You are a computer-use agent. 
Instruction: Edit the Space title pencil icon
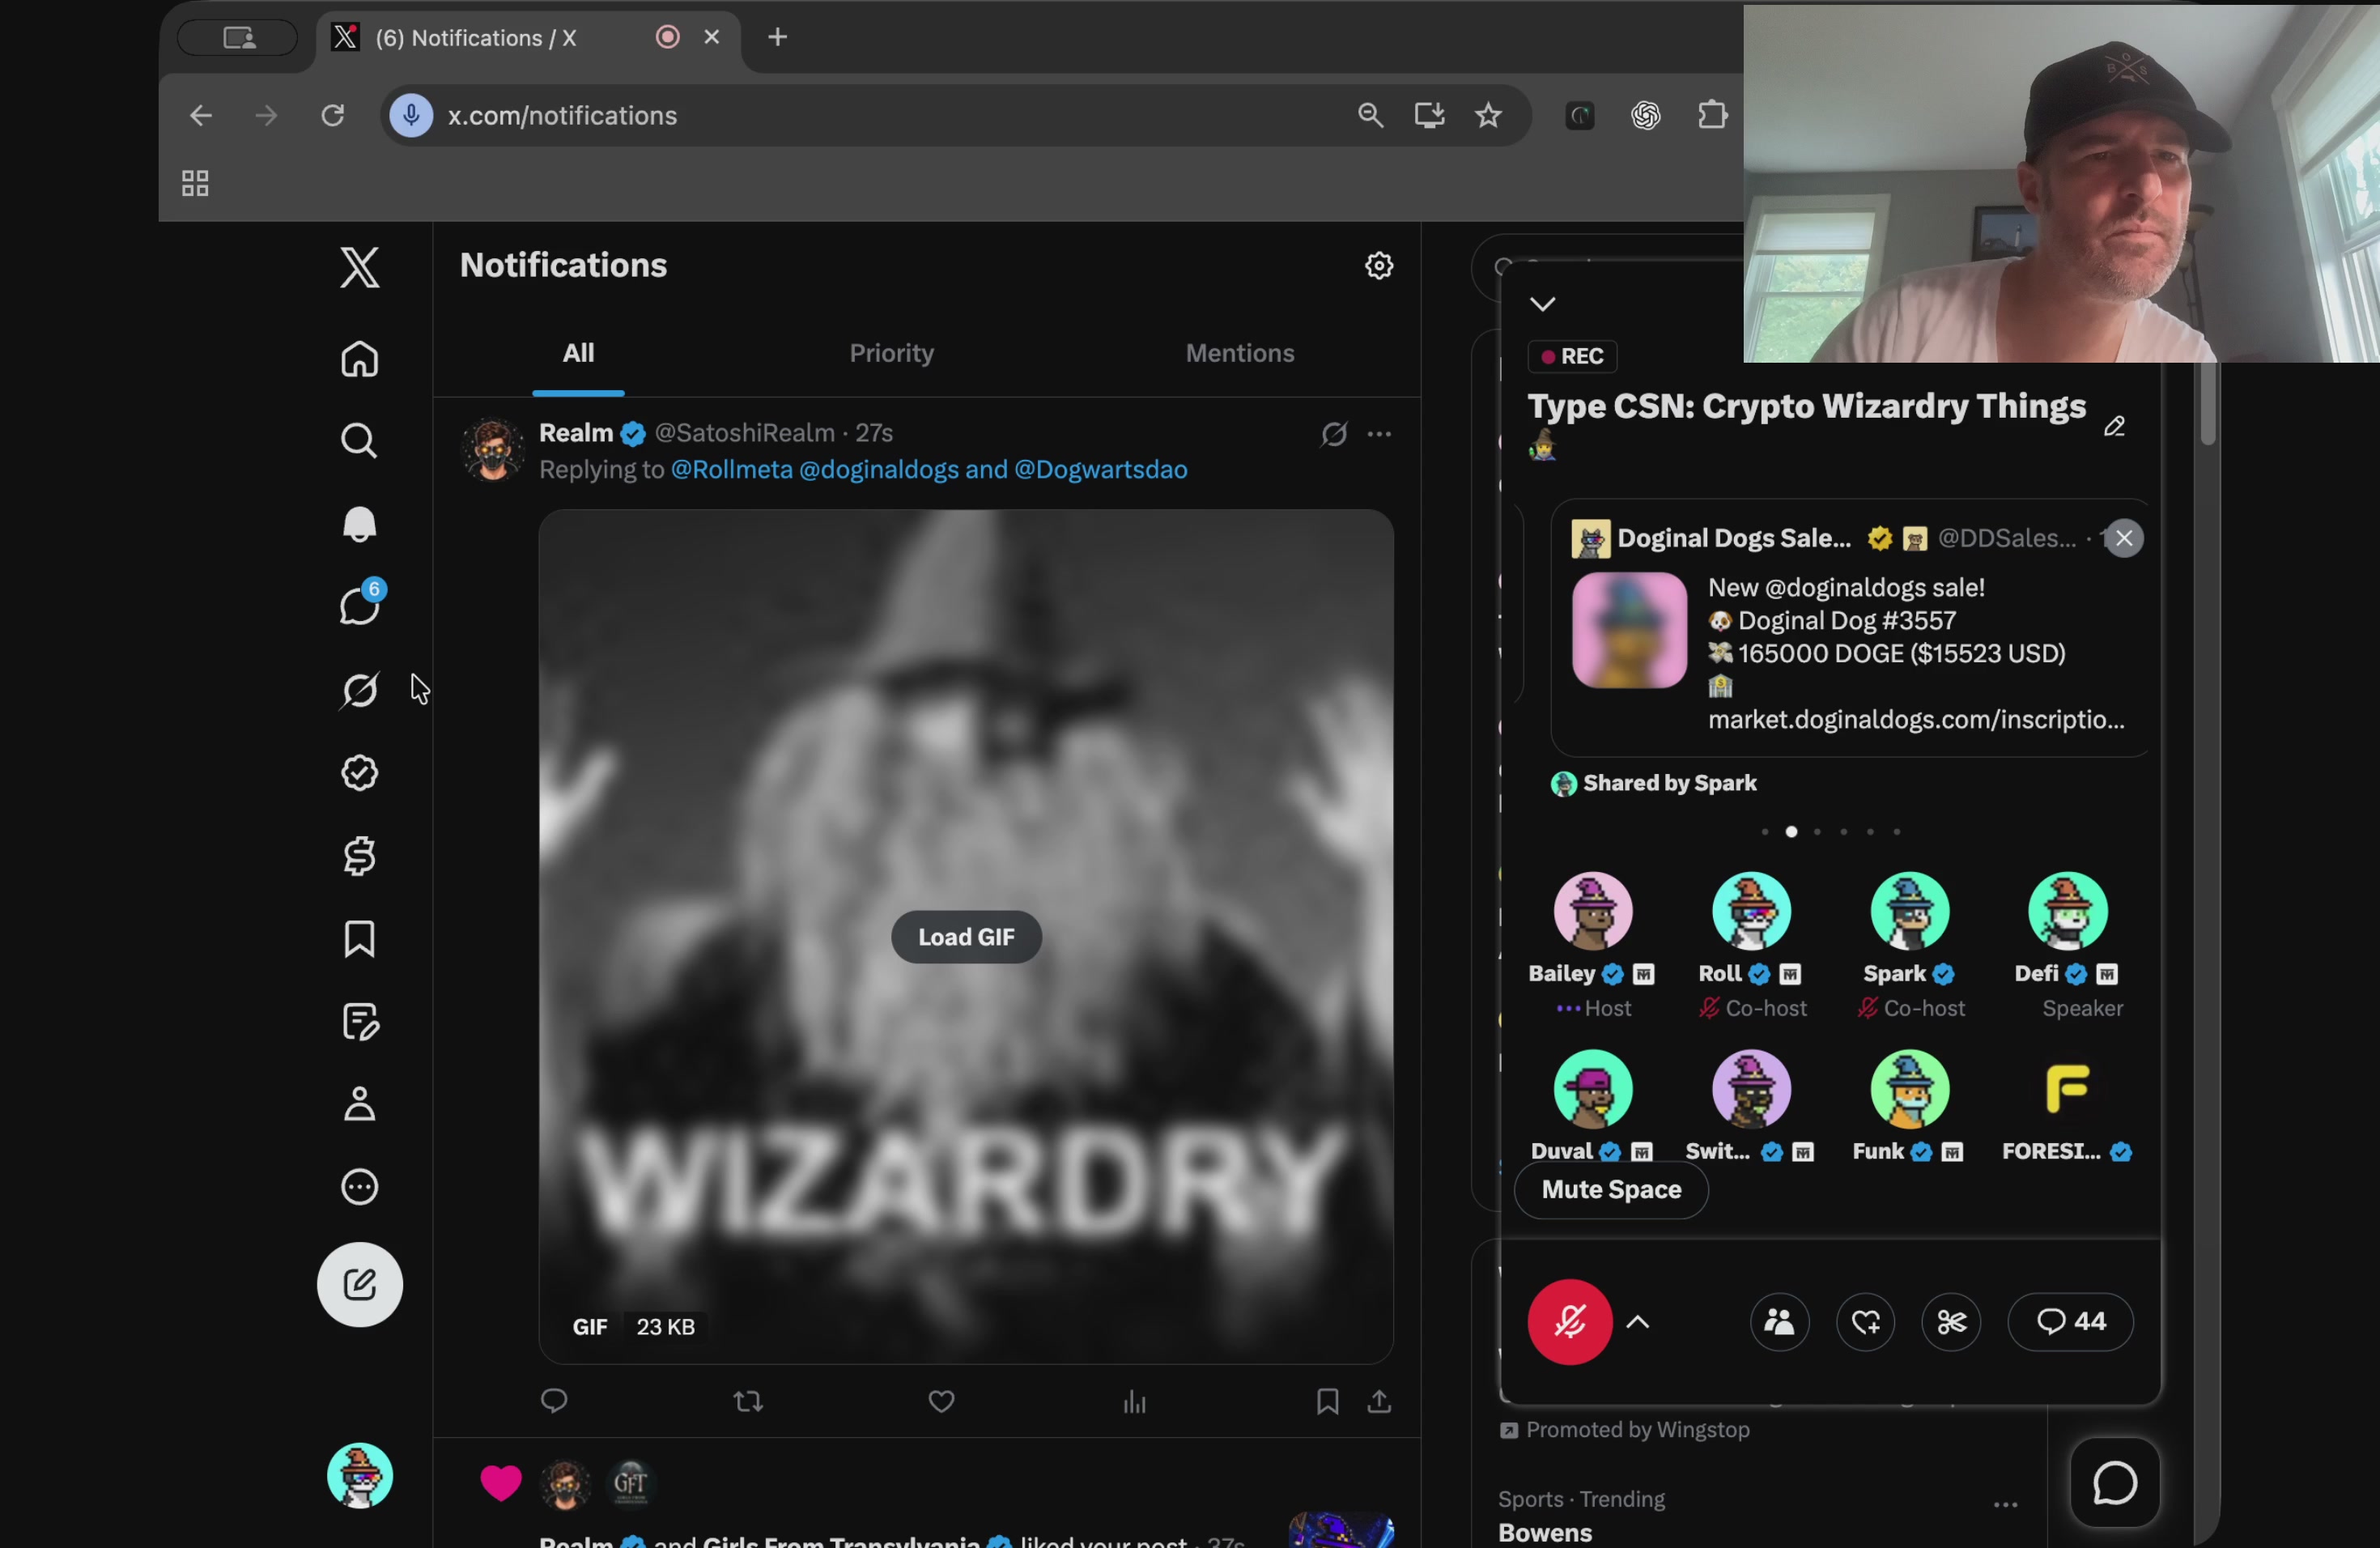click(x=2113, y=426)
